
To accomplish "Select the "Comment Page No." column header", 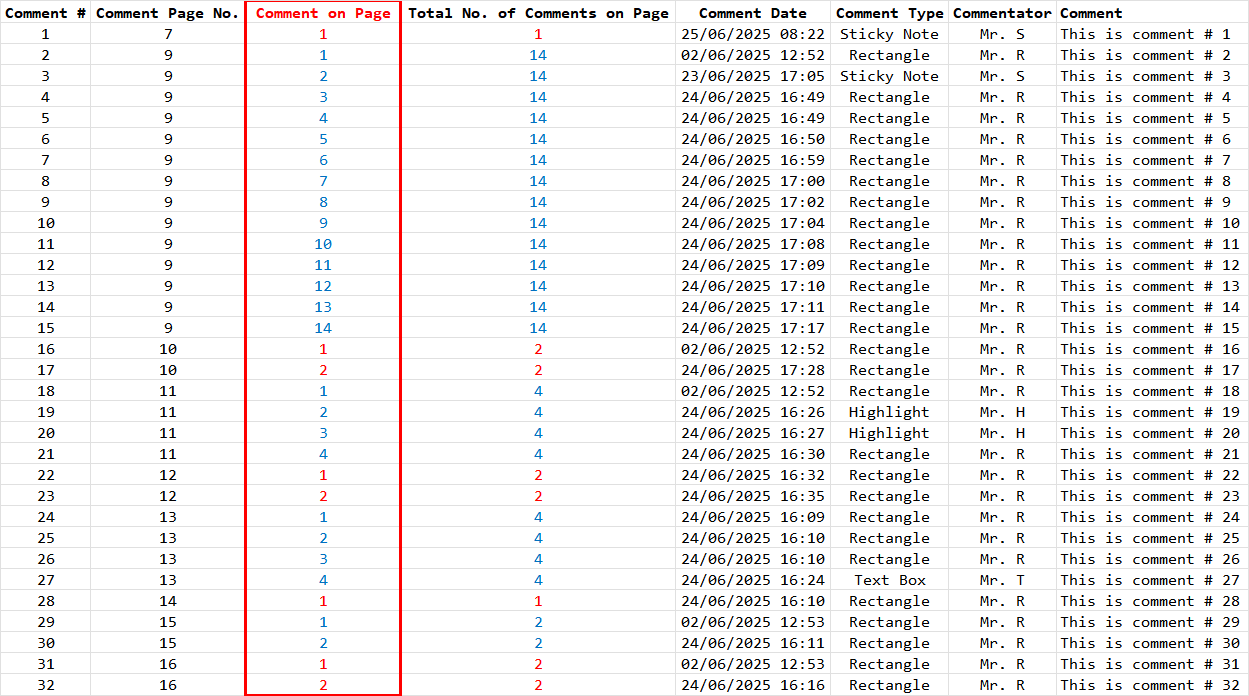I will (x=167, y=13).
